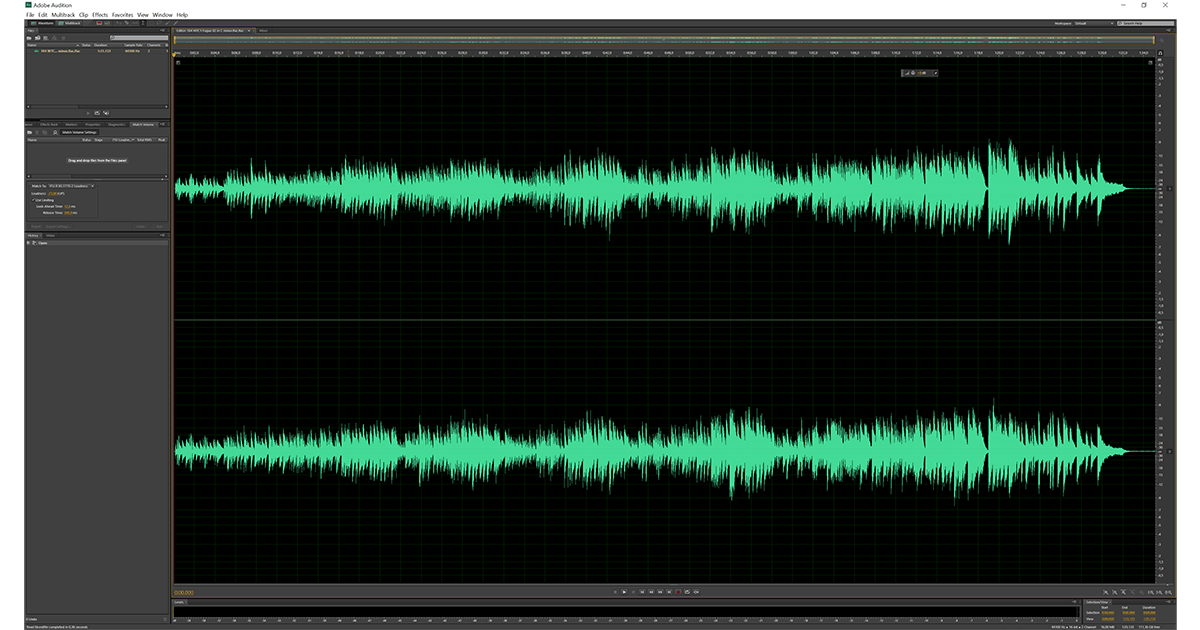1200x630 pixels.
Task: Click the Run button in Match Volume
Action: click(x=159, y=226)
